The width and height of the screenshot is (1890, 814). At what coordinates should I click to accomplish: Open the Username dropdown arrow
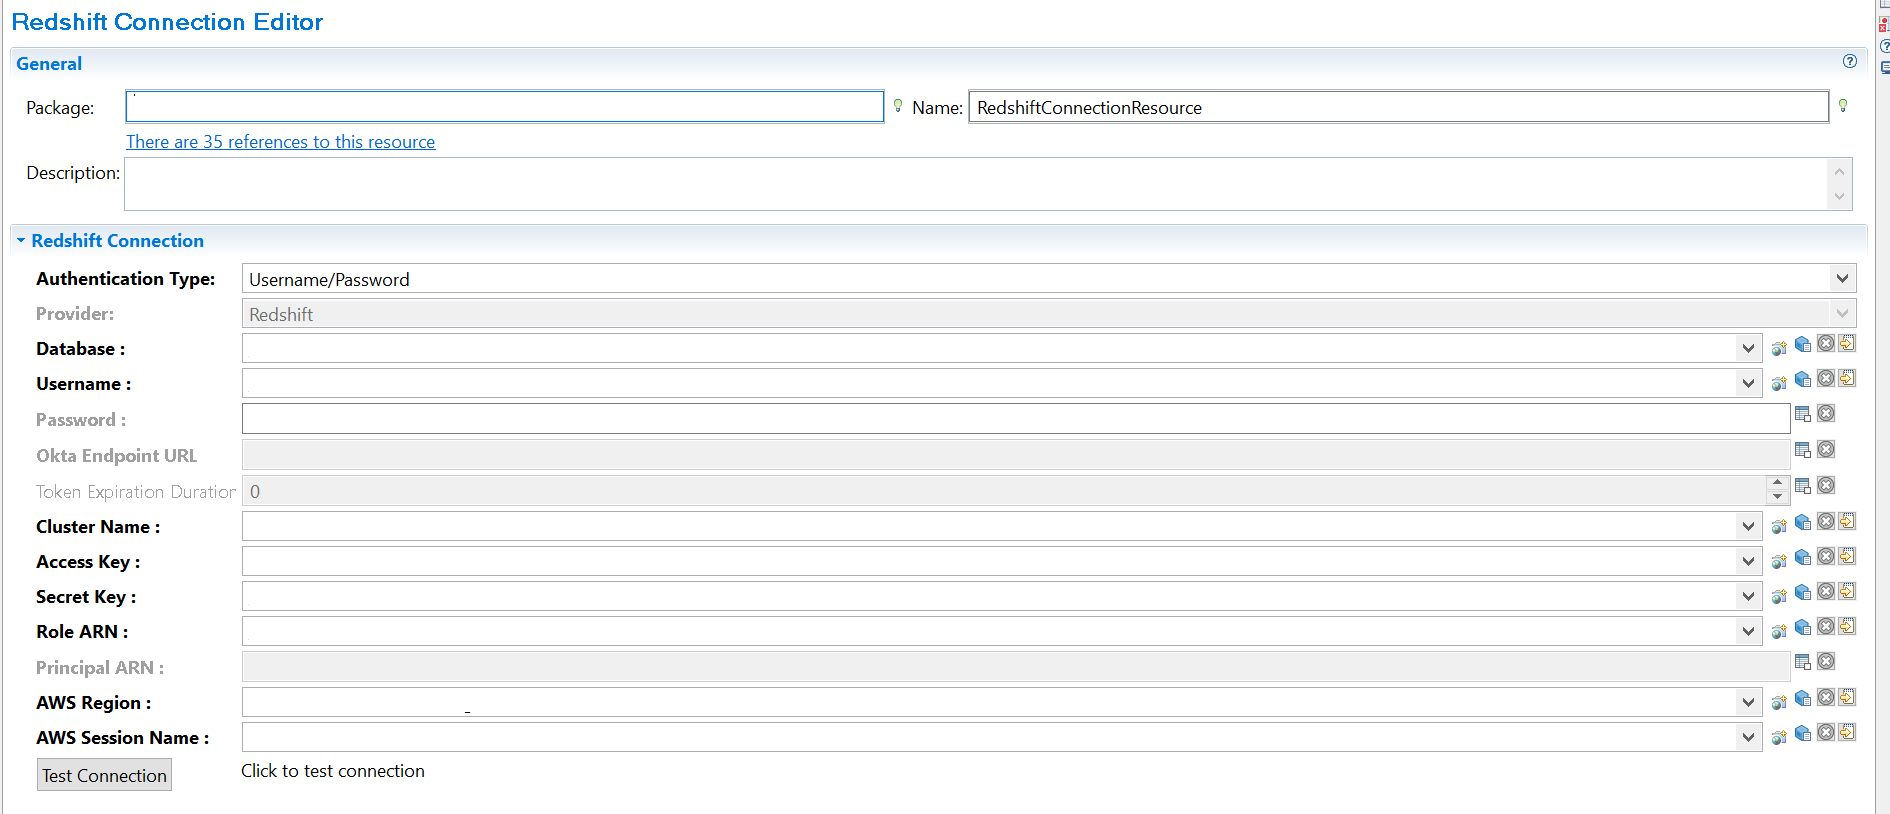click(x=1748, y=384)
